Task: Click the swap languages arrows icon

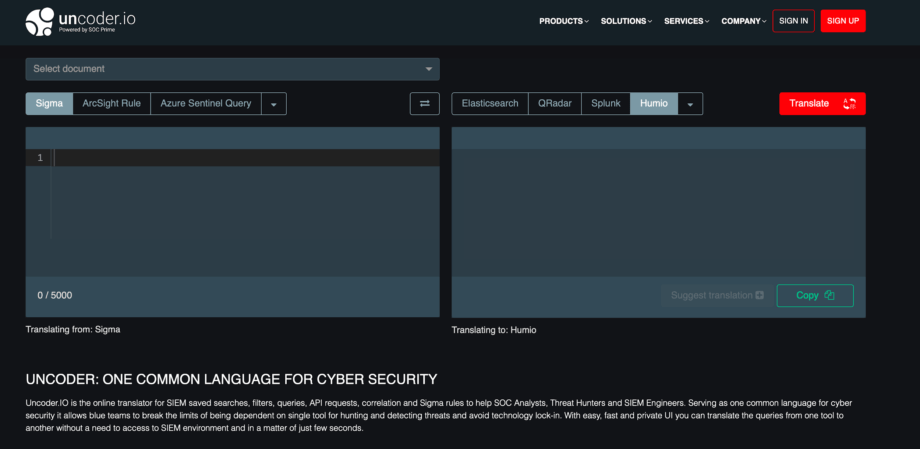Action: pyautogui.click(x=424, y=103)
